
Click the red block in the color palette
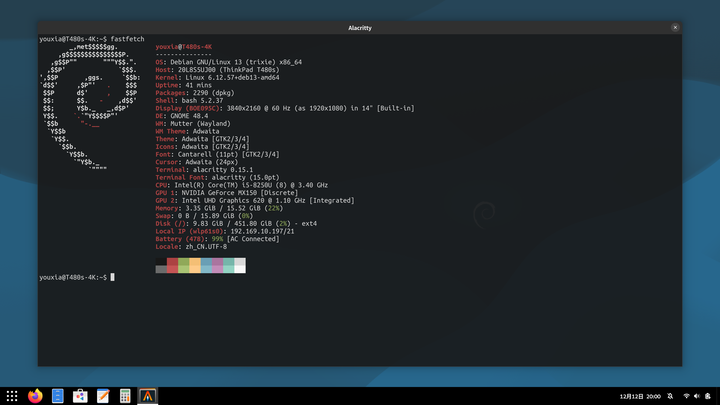click(x=172, y=265)
